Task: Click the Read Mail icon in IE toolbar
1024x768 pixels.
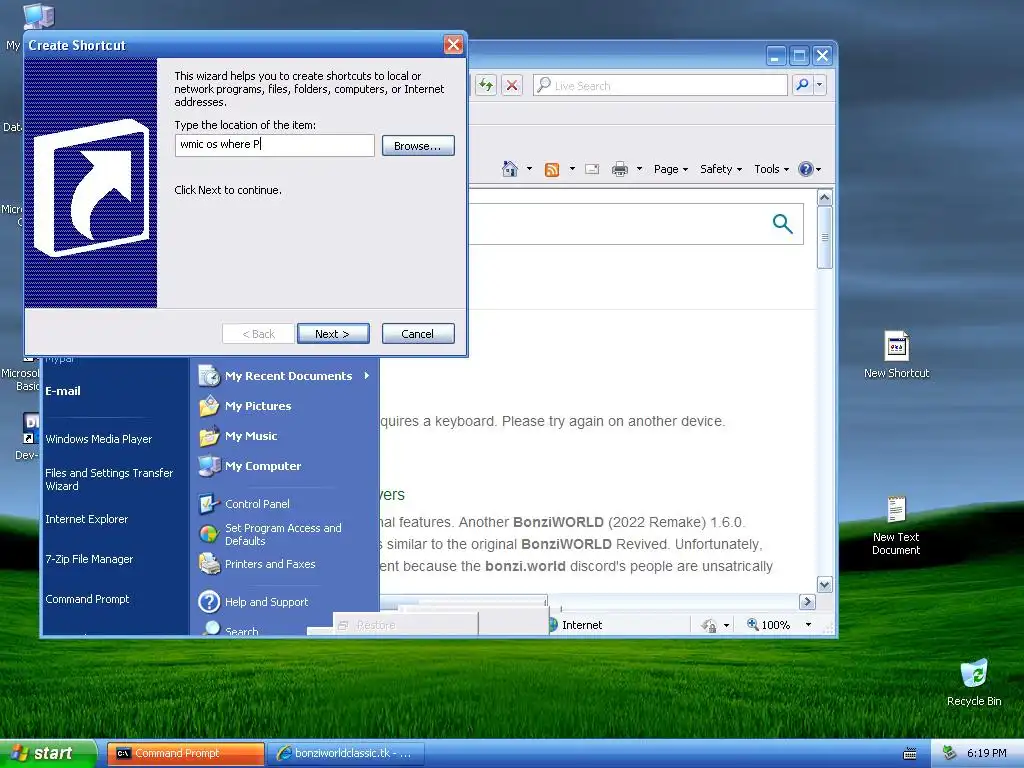Action: (592, 170)
